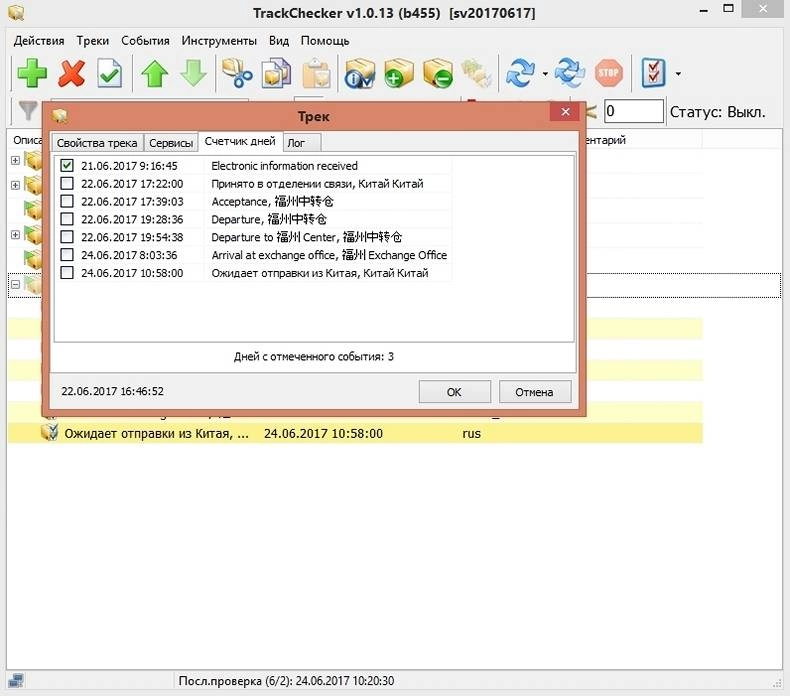Click the box with green plus icon
The width and height of the screenshot is (790, 696).
(x=399, y=74)
